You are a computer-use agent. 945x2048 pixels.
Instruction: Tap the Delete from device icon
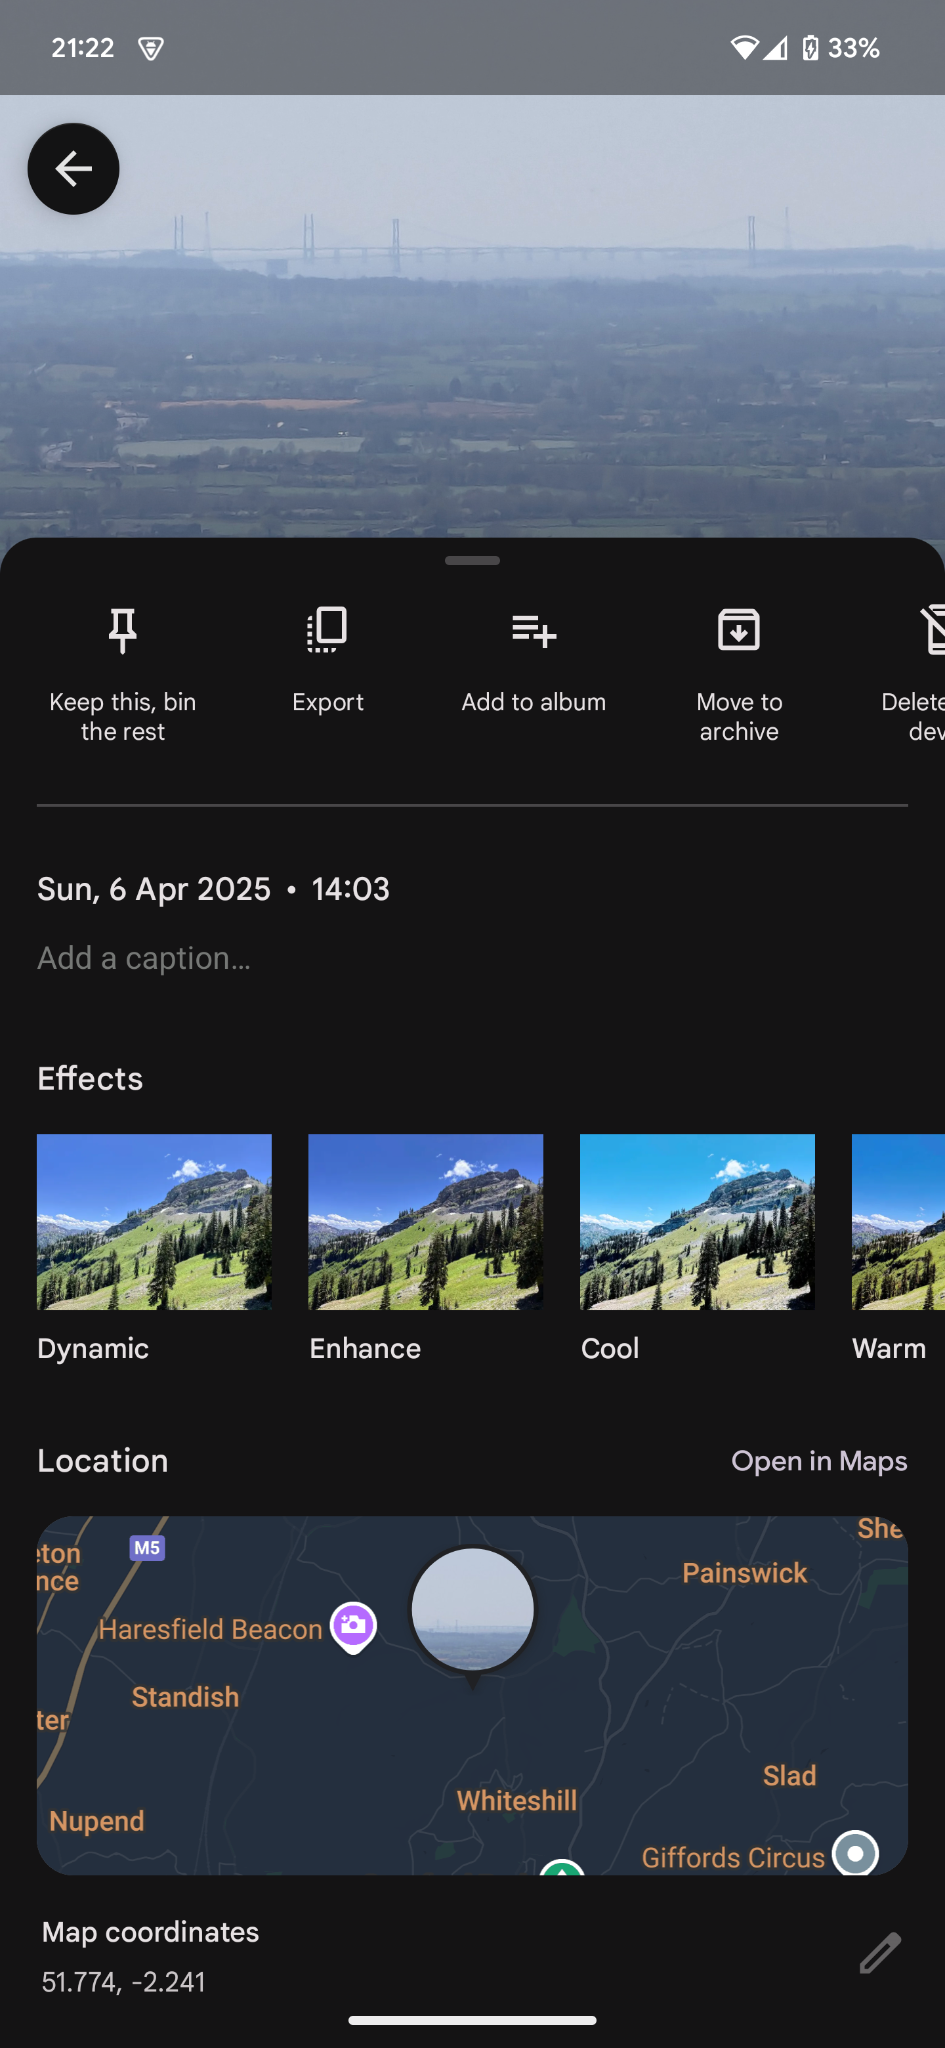pos(932,631)
